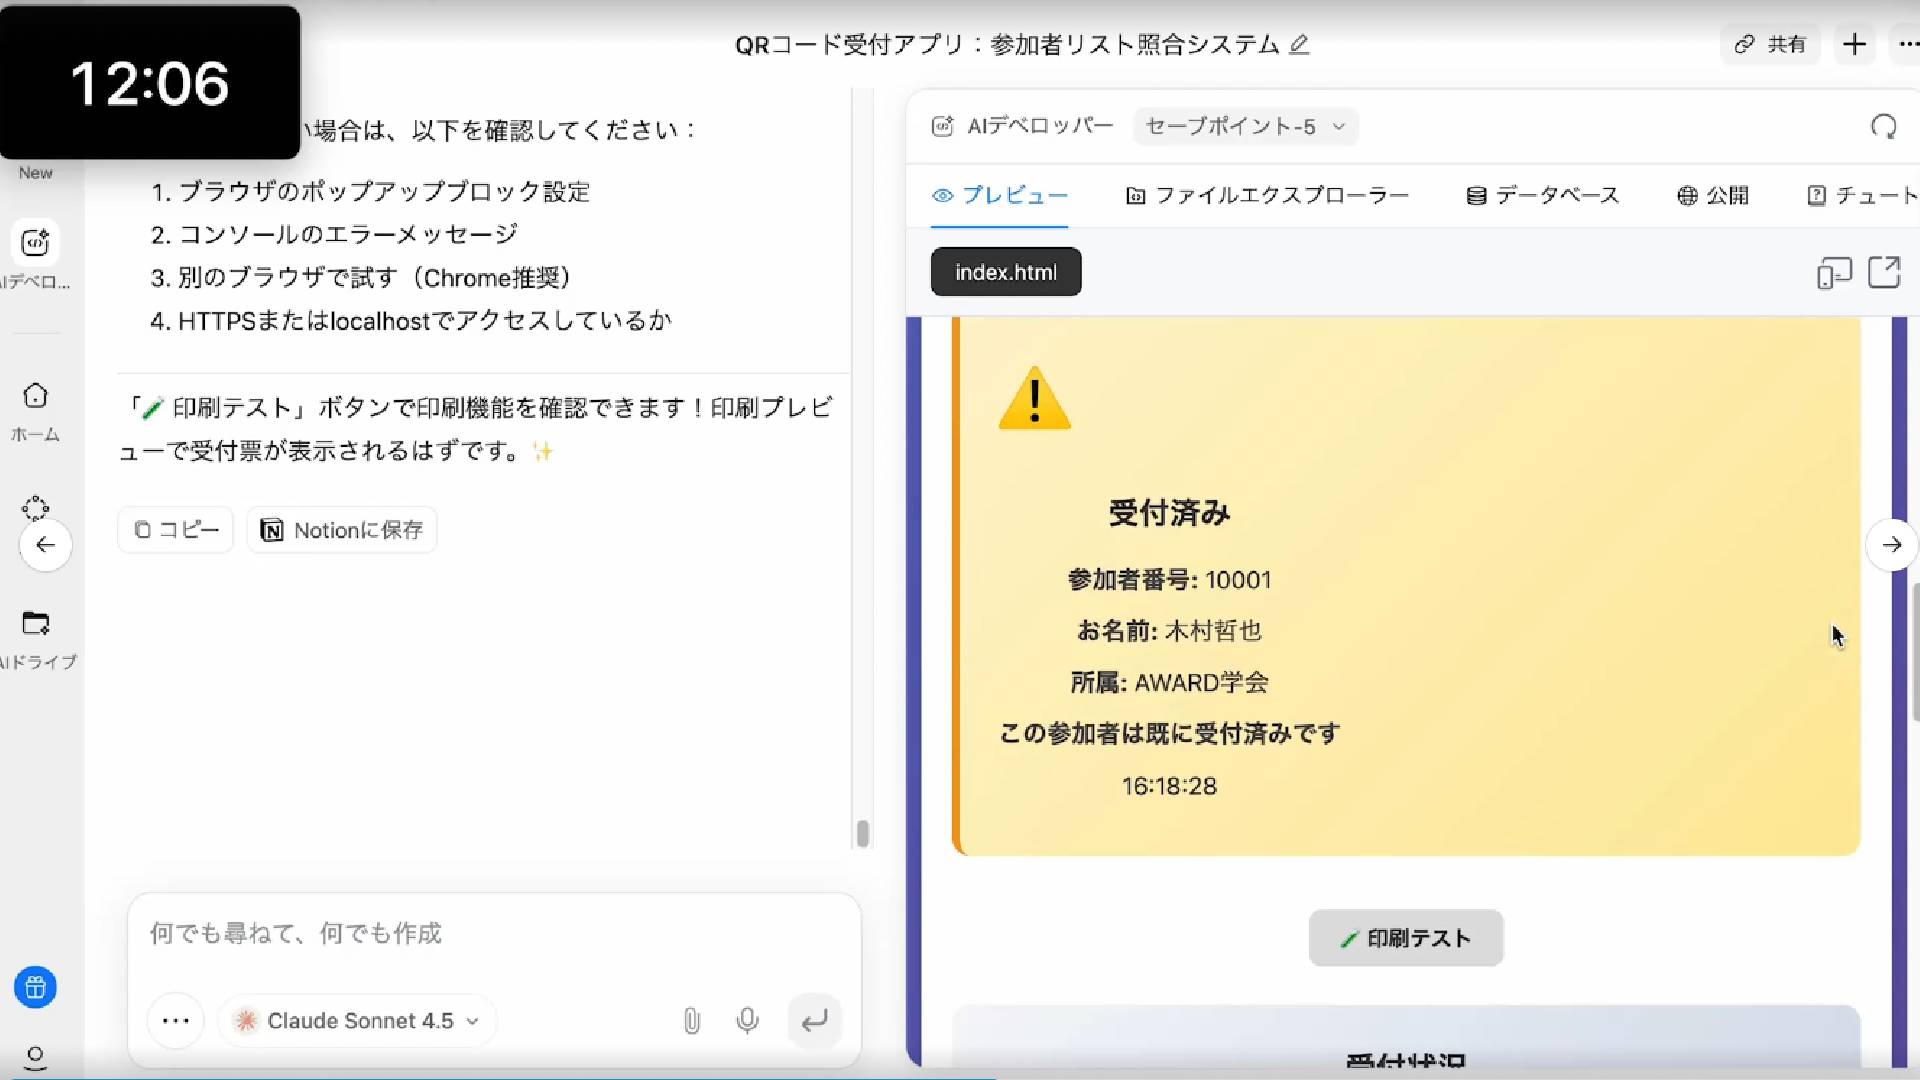Click the 印刷テスト button

pyautogui.click(x=1405, y=938)
